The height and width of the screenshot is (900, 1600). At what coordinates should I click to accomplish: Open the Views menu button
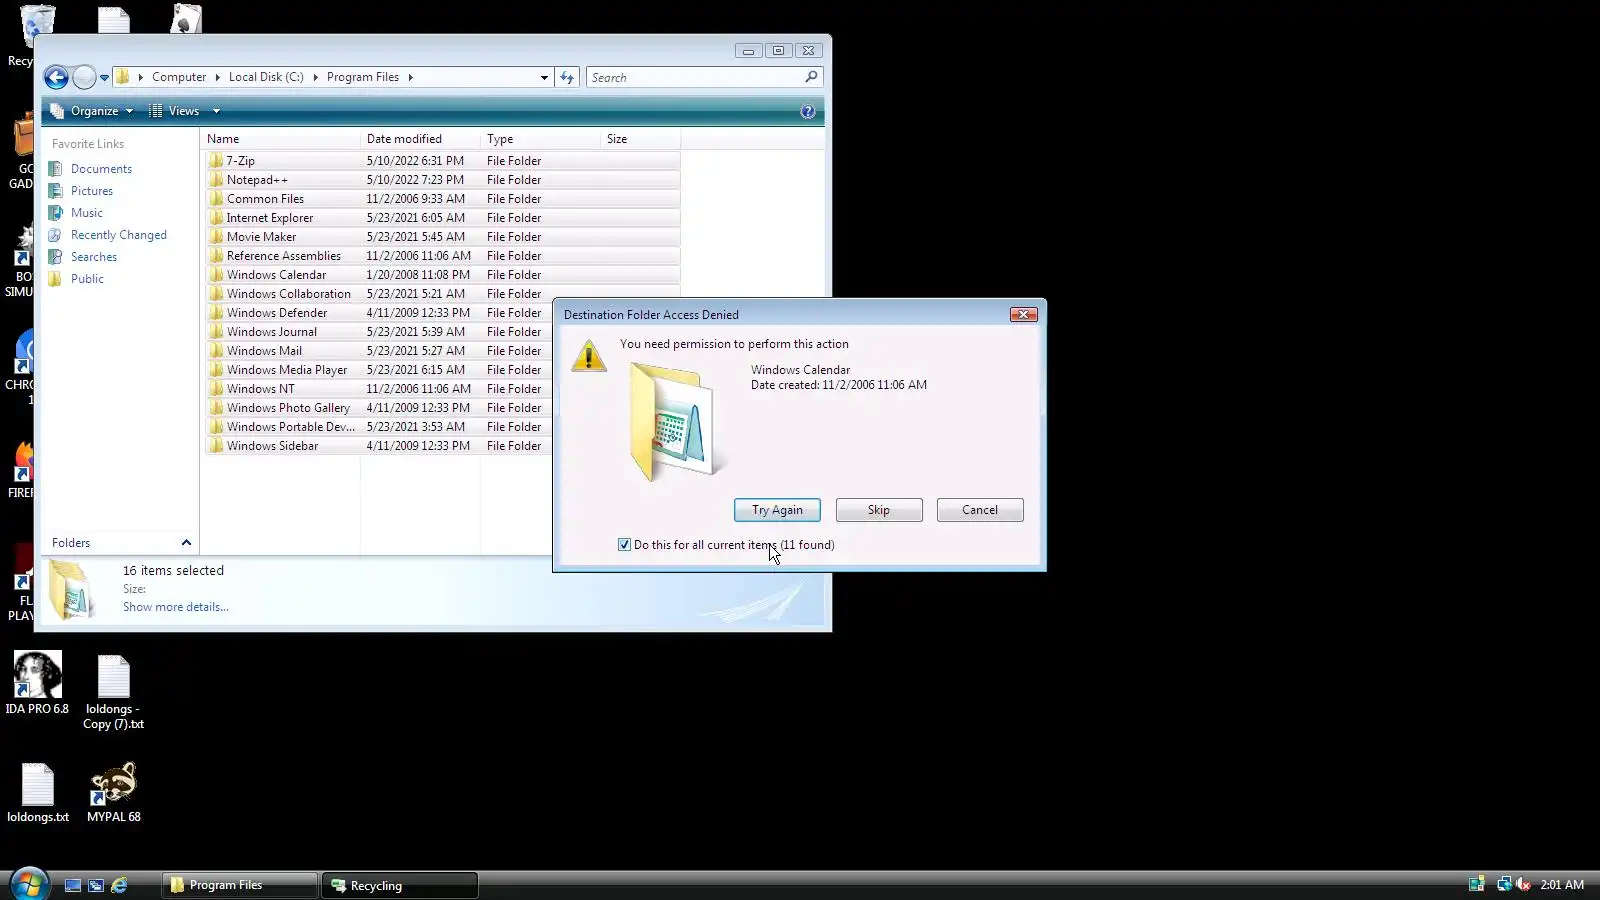pos(175,111)
